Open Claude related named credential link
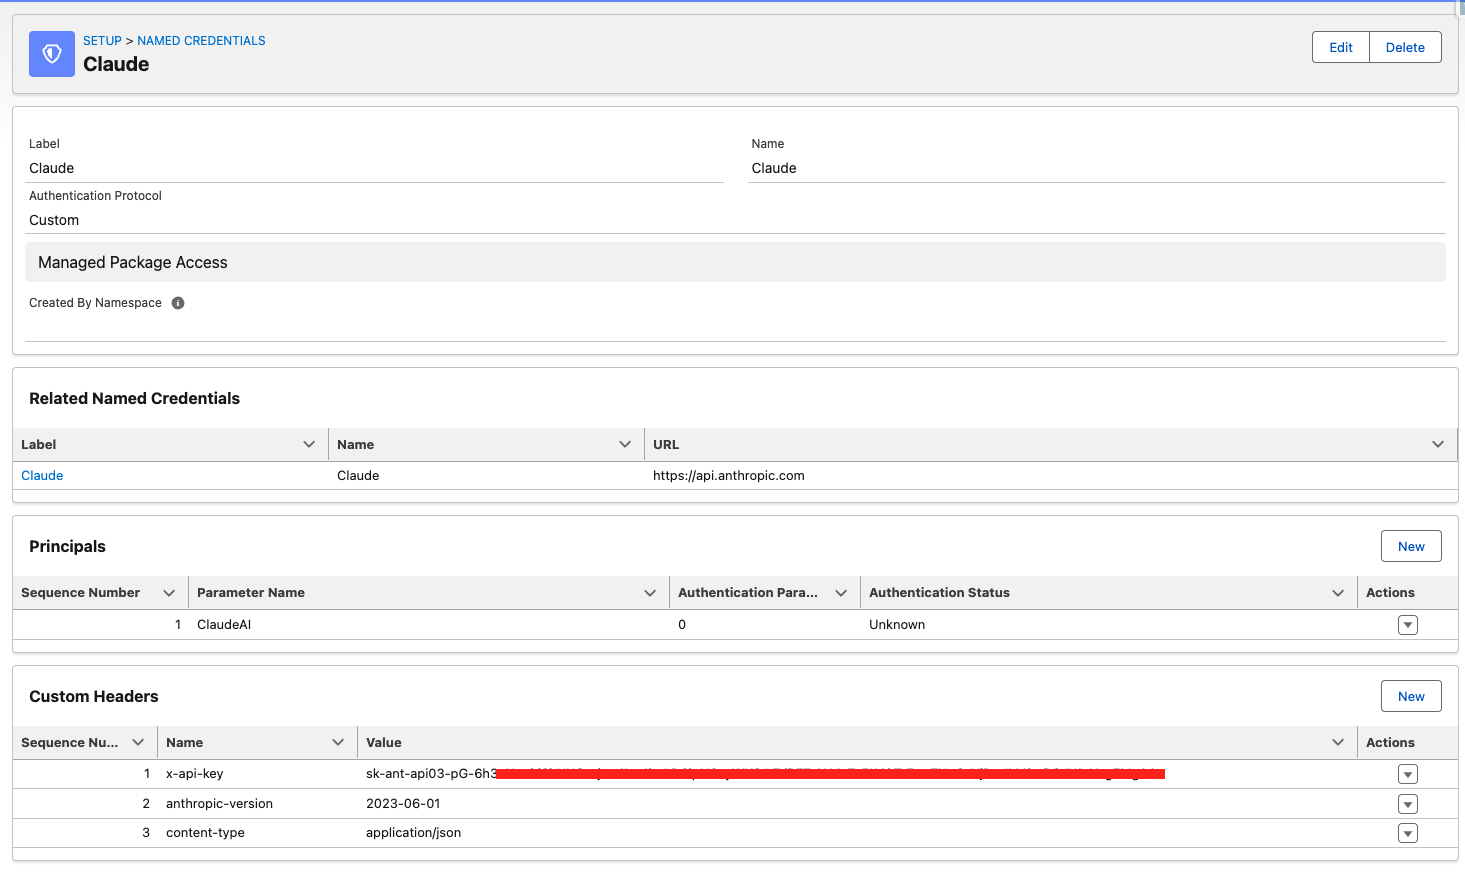The image size is (1465, 875). pos(42,476)
